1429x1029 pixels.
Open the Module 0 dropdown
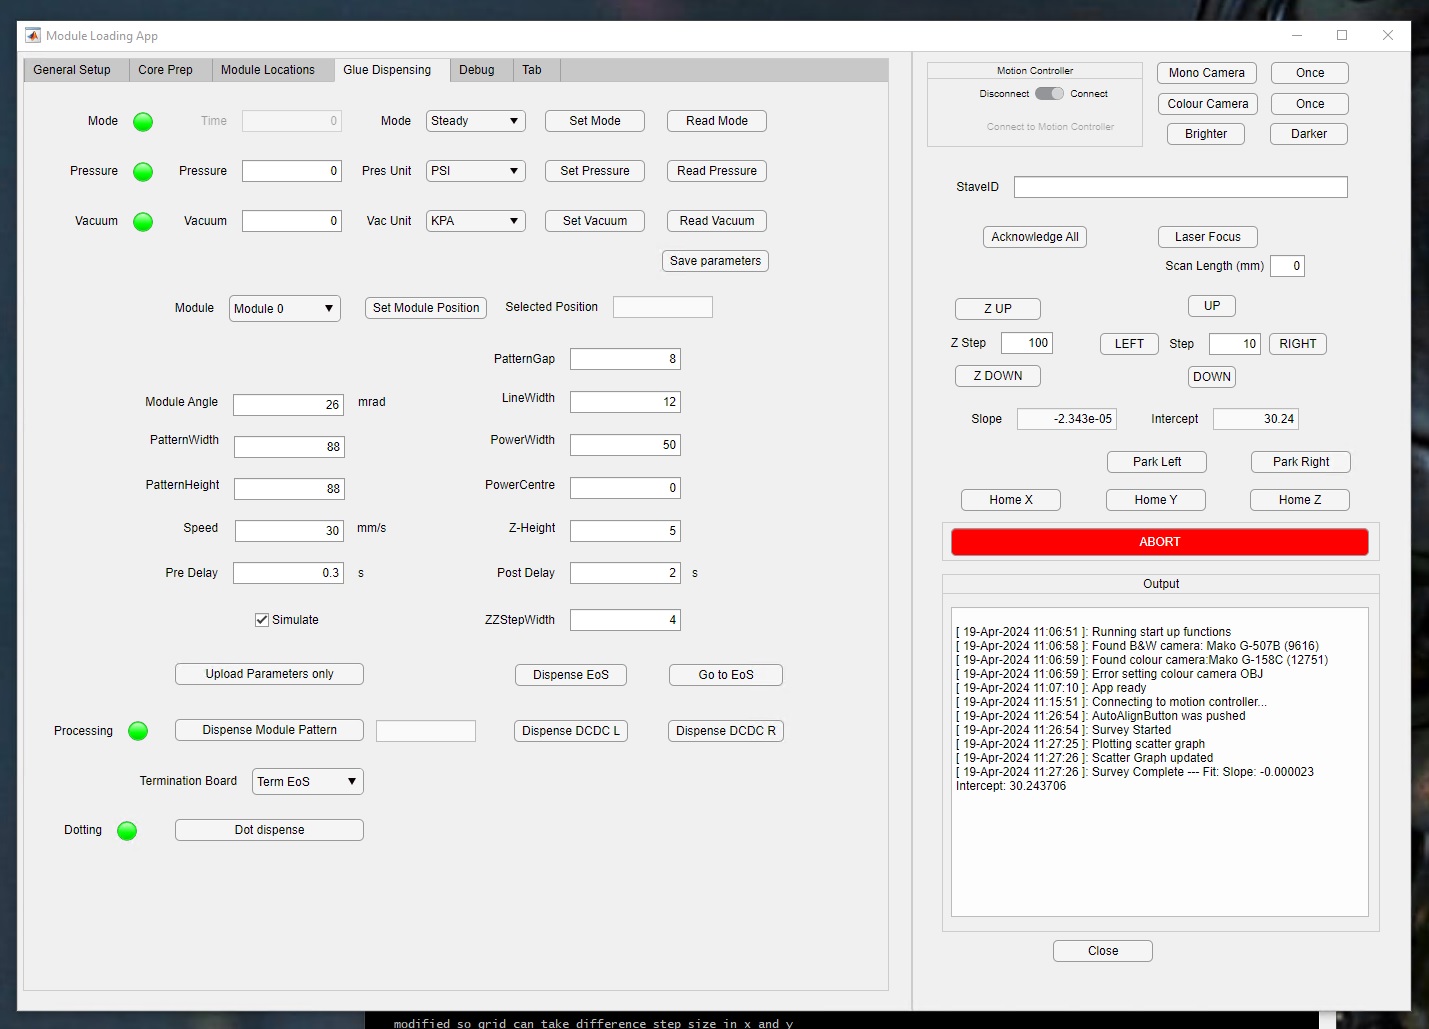tap(285, 309)
